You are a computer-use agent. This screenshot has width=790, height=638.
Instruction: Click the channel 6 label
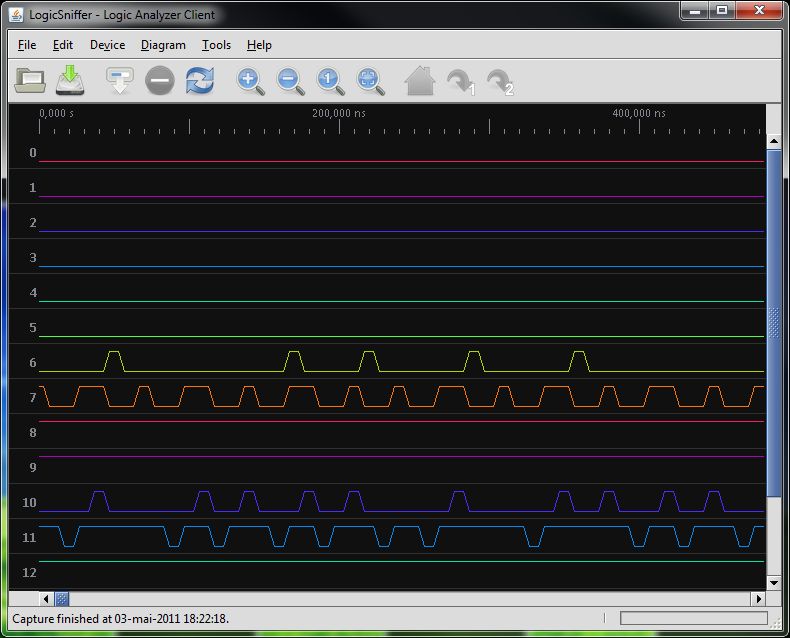tap(33, 363)
